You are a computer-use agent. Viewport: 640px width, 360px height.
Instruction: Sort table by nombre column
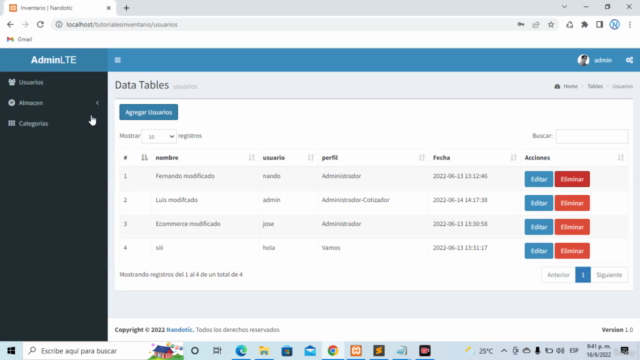pos(205,158)
